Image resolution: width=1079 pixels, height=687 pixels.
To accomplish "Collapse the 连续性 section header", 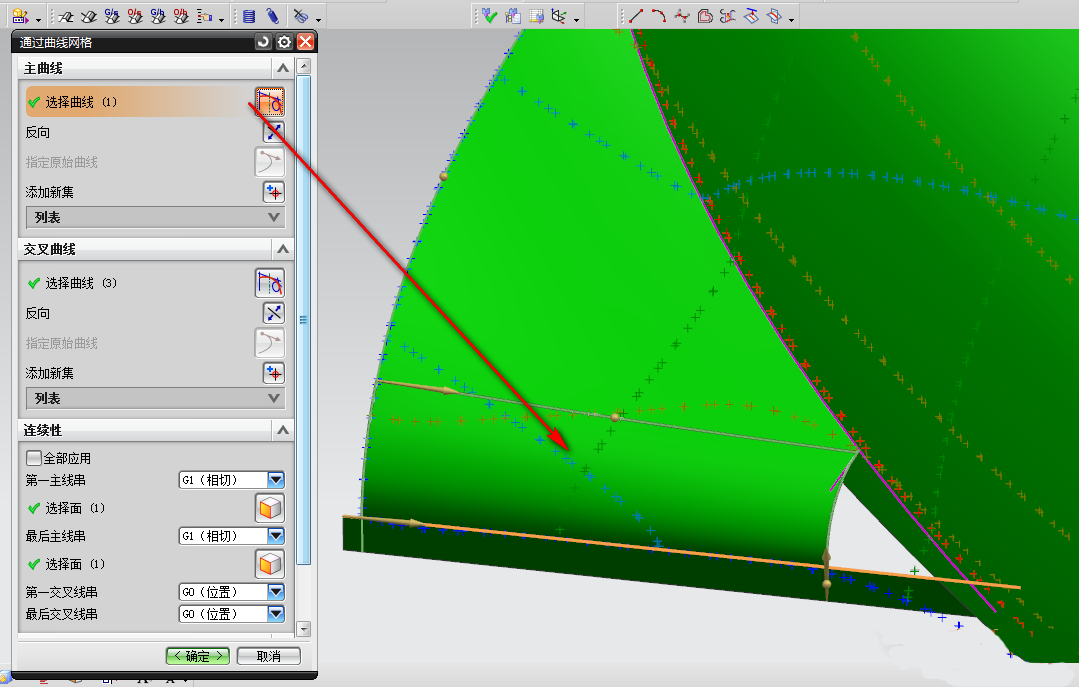I will [x=284, y=430].
